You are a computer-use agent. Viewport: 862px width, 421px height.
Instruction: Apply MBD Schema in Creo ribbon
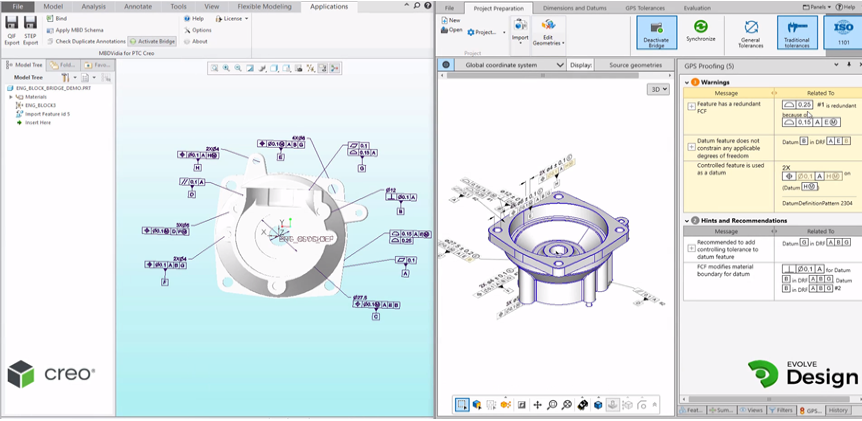coord(75,30)
